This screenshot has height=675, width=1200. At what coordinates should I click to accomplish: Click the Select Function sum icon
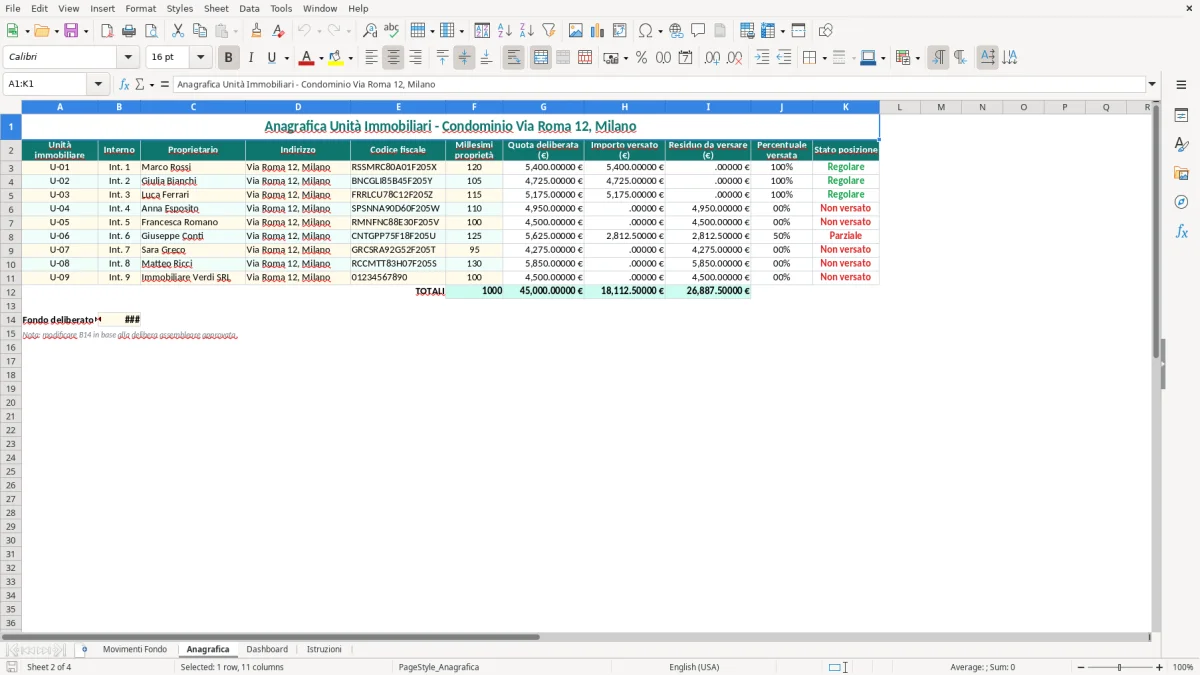pos(139,85)
